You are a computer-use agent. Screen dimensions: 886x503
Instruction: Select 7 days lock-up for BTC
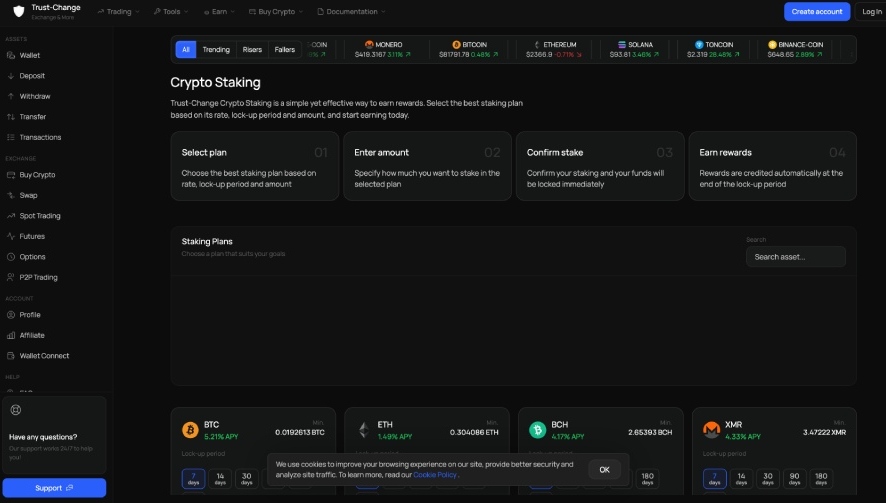(x=193, y=479)
